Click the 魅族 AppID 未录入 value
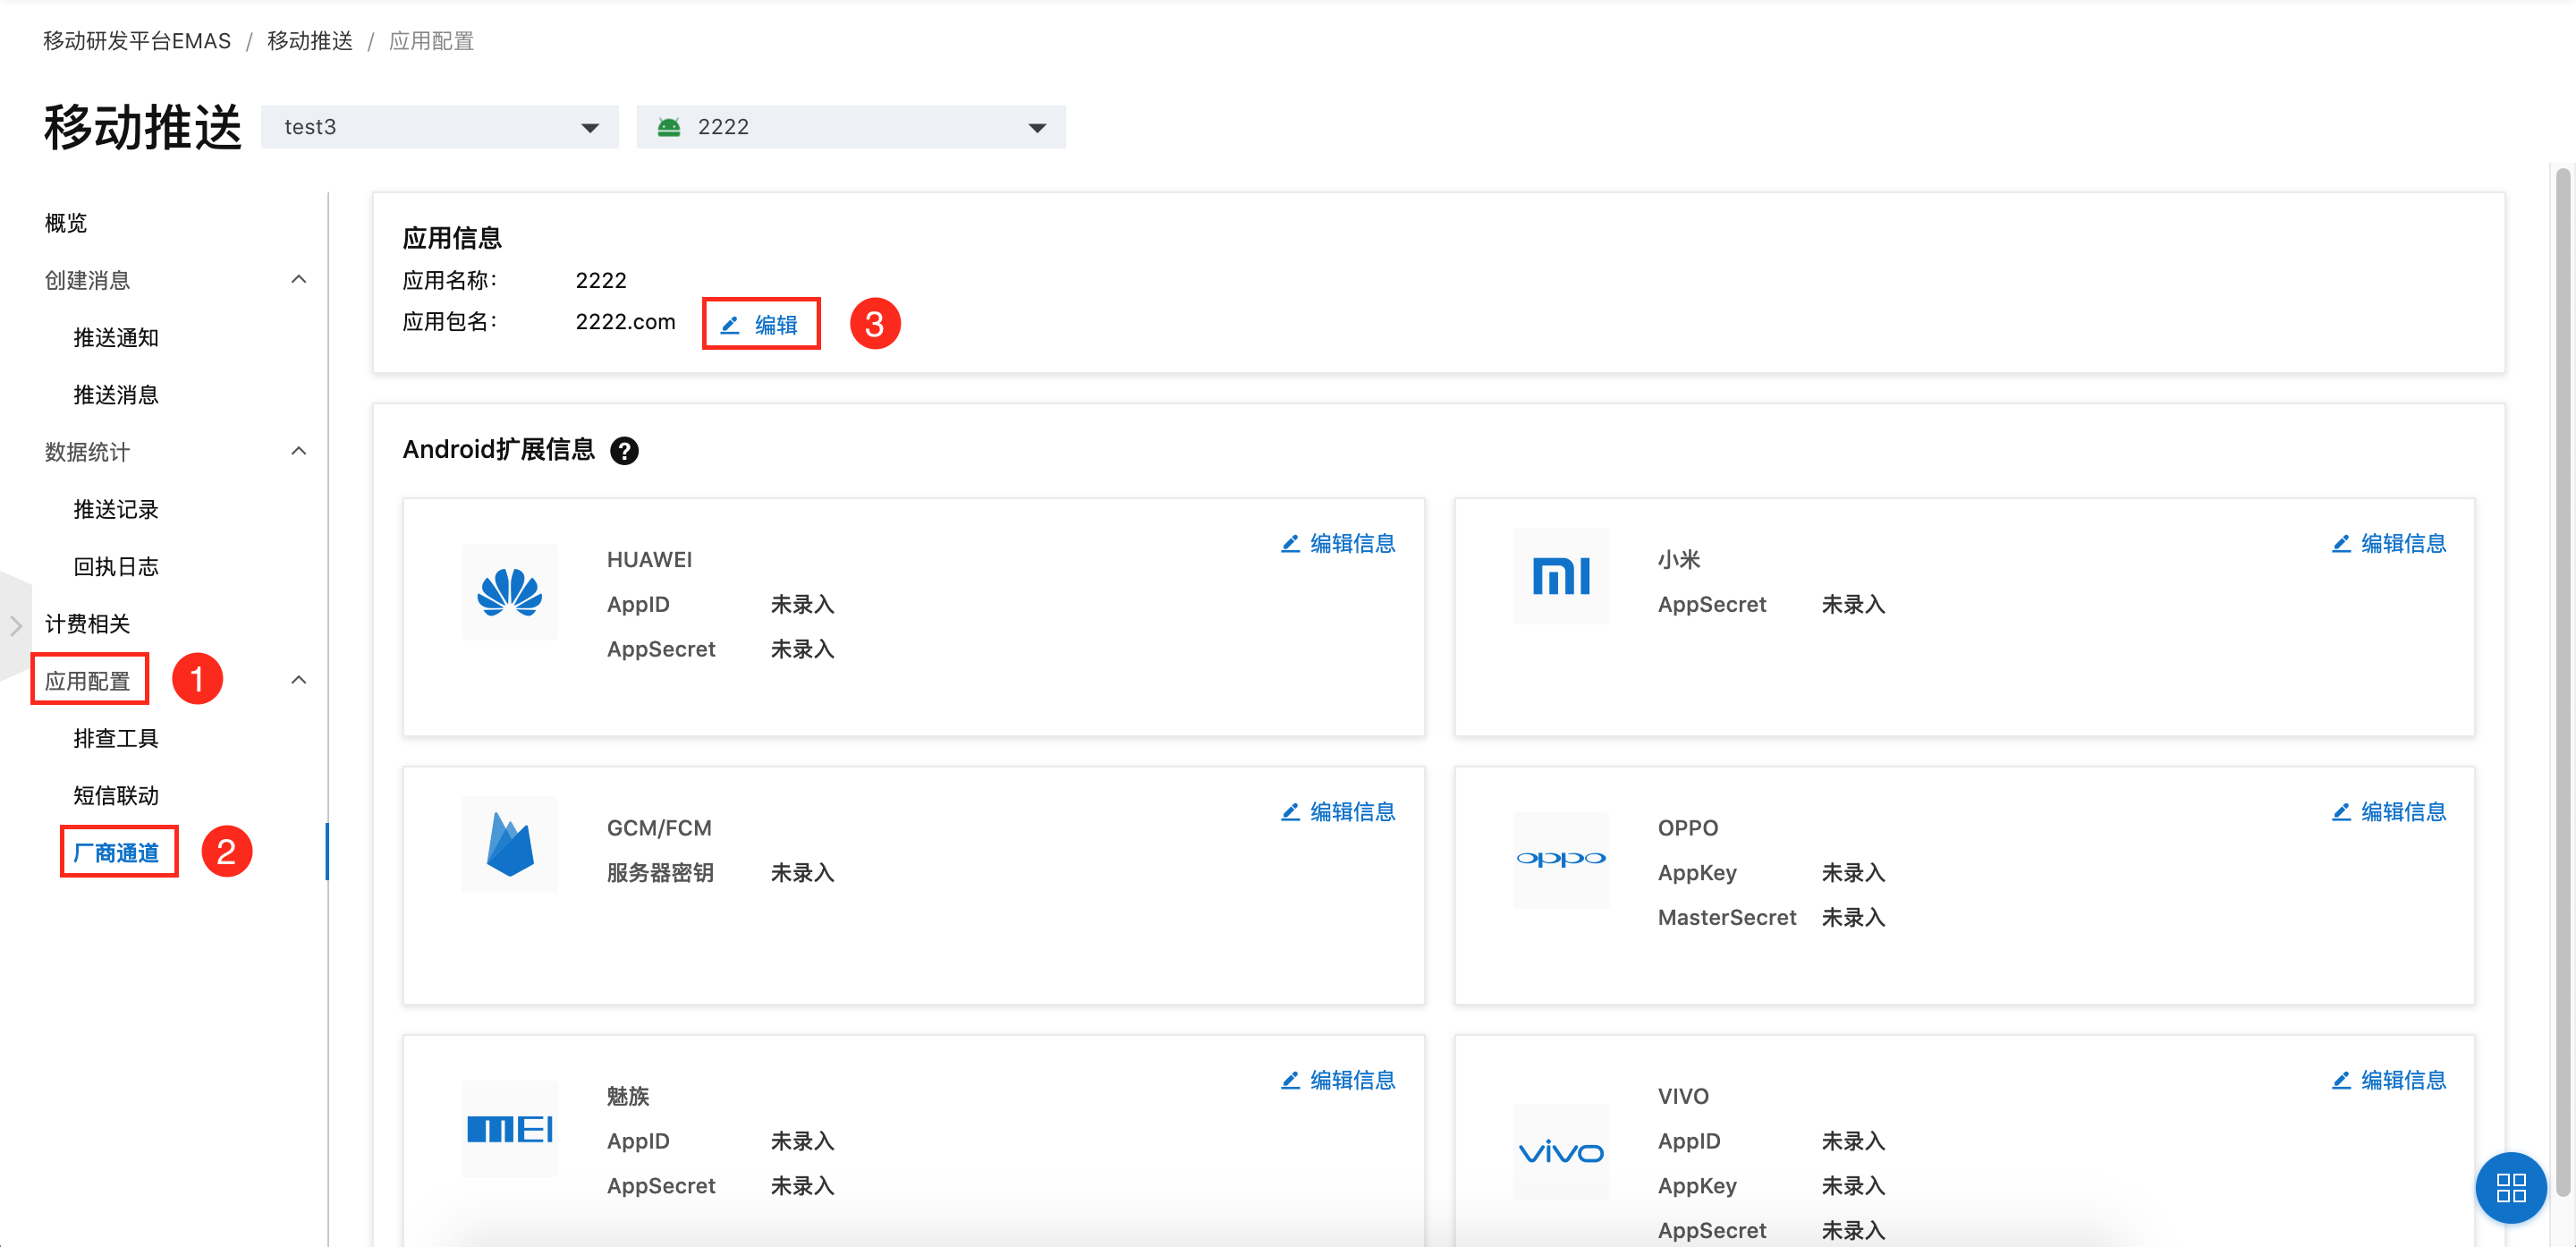 pos(802,1141)
